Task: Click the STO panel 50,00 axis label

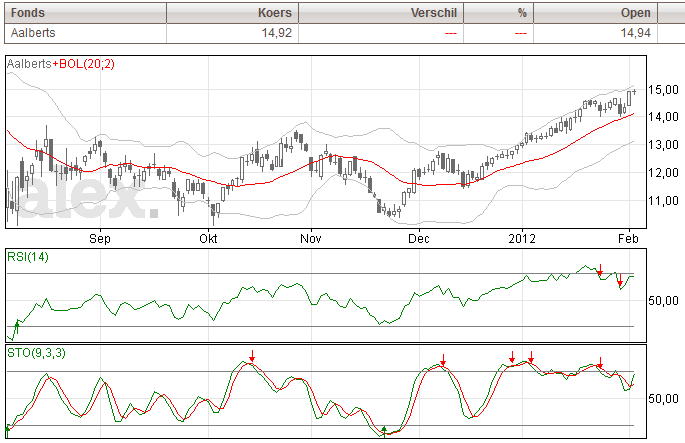Action: (663, 399)
